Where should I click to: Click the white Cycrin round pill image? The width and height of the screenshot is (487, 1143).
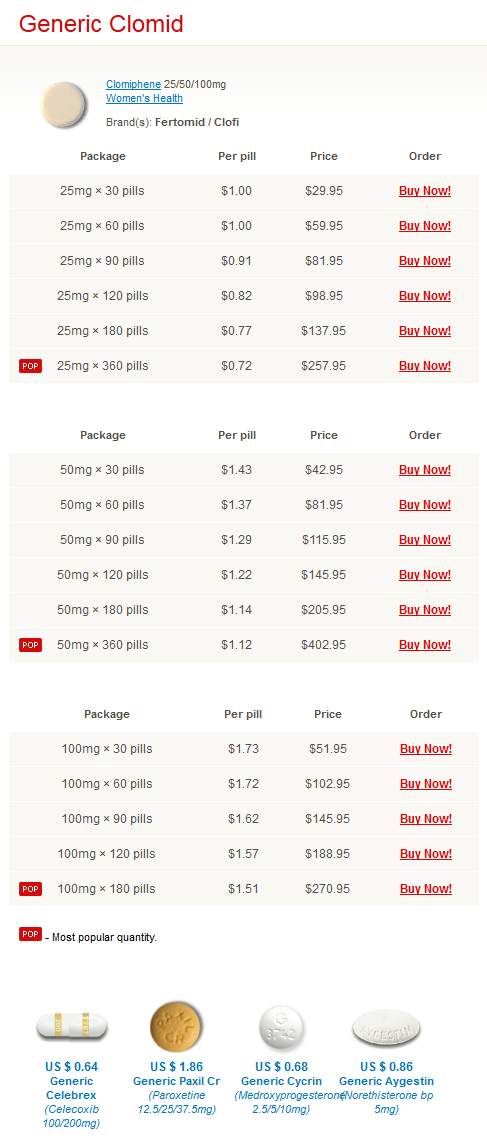click(x=281, y=1028)
